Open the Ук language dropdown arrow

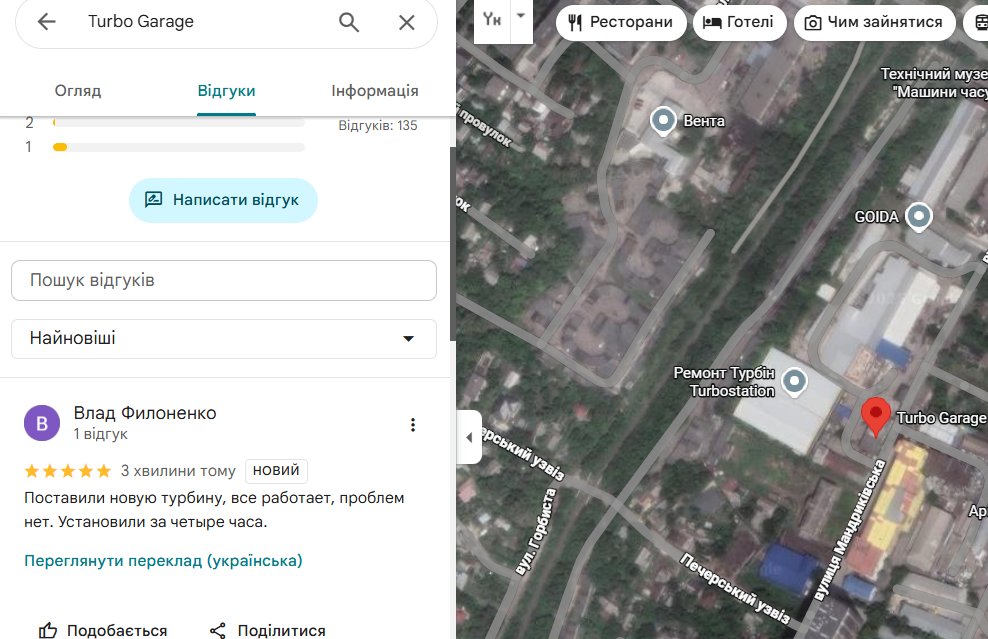[x=521, y=16]
